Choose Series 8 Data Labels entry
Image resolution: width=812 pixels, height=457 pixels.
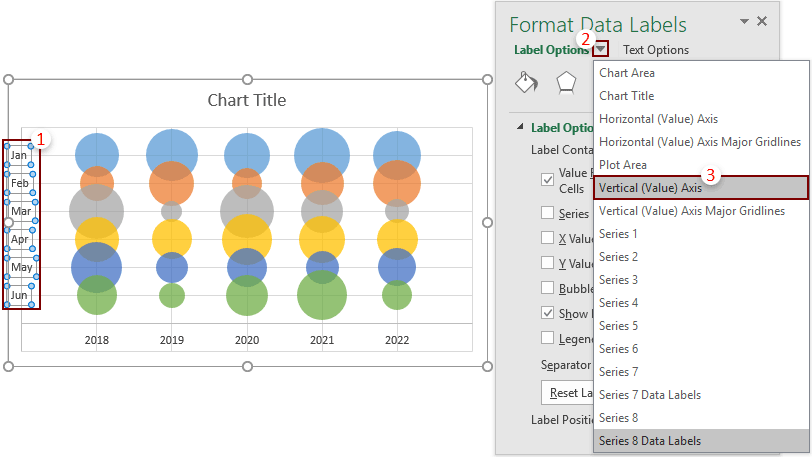pos(701,441)
